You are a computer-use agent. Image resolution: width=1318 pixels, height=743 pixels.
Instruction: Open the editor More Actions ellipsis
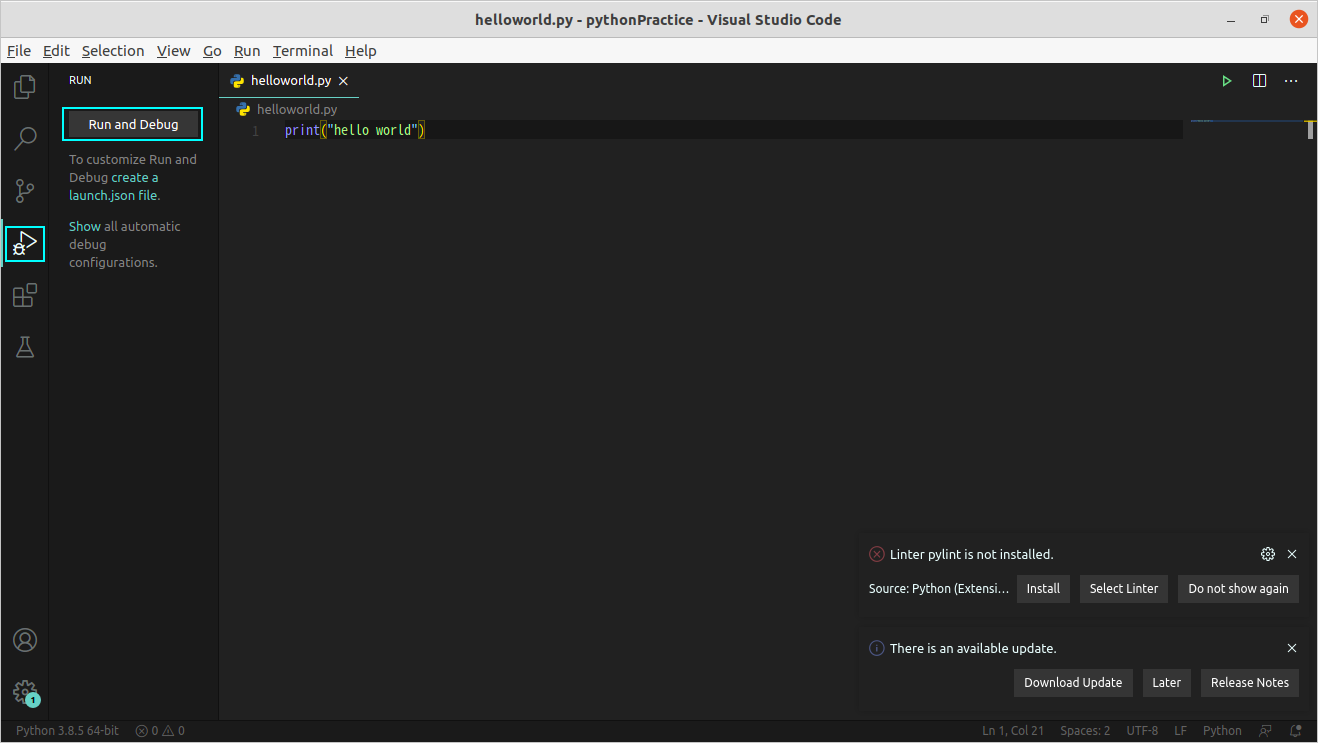[1291, 81]
